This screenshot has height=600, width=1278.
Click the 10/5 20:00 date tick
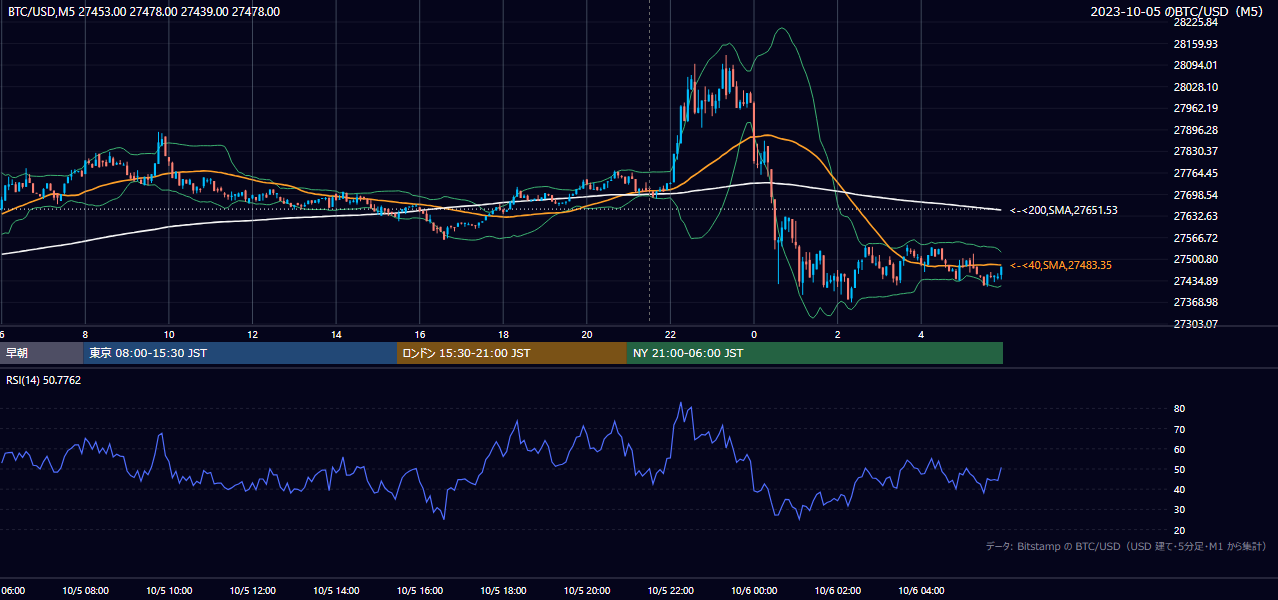(x=587, y=591)
